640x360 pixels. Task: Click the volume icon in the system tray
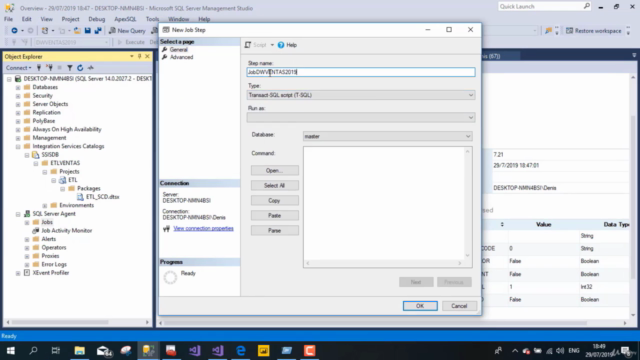click(x=560, y=351)
